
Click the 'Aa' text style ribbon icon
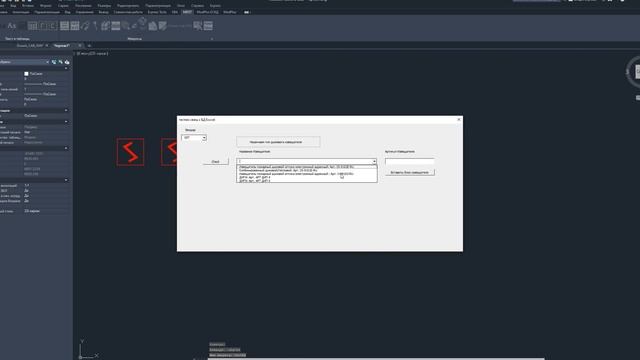coord(11,26)
